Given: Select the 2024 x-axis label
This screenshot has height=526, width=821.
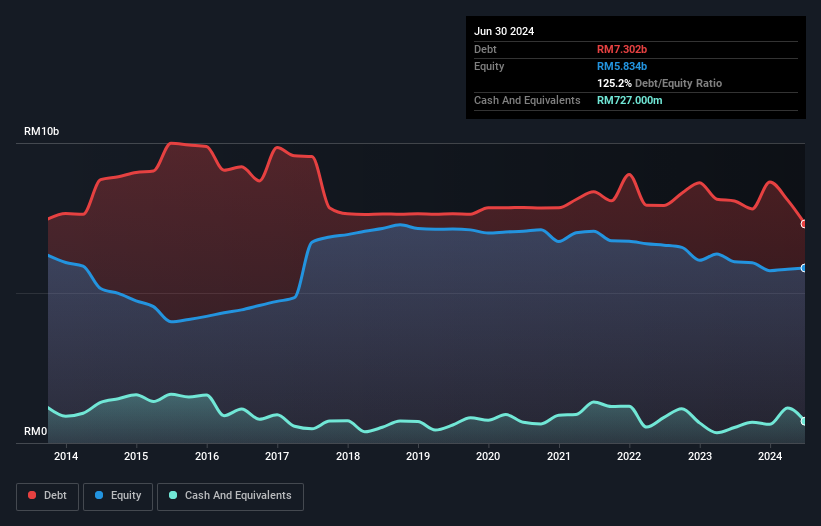Looking at the screenshot, I should [770, 456].
